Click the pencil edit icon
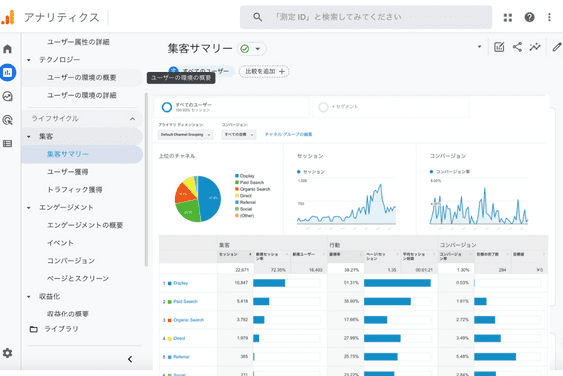Image resolution: width=563 pixels, height=376 pixels. click(557, 47)
